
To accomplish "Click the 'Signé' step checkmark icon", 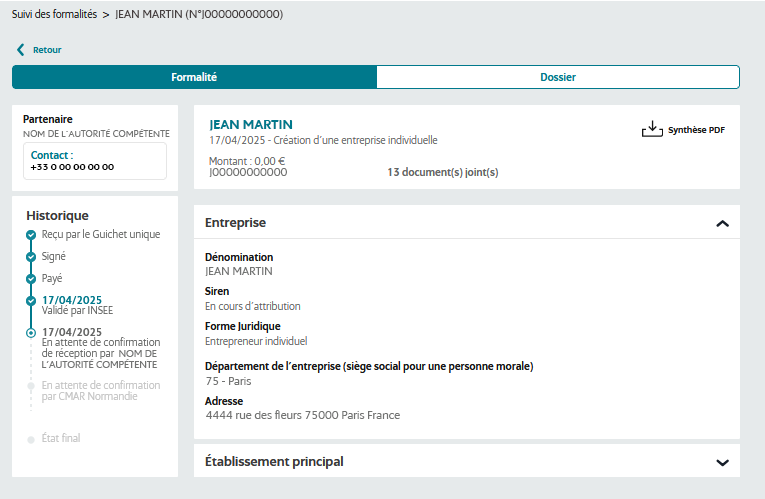I will 31,257.
